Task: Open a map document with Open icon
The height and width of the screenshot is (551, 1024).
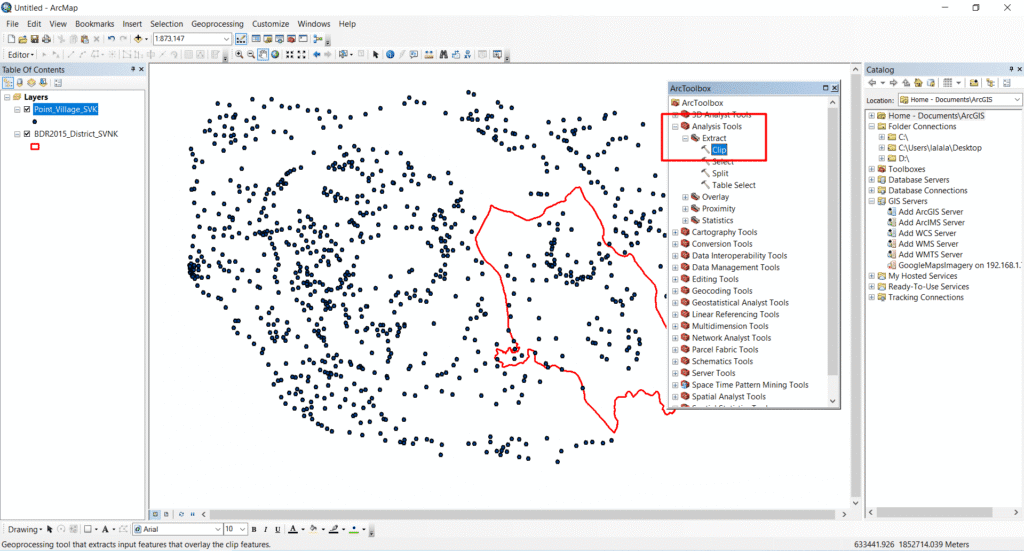Action: (x=22, y=39)
